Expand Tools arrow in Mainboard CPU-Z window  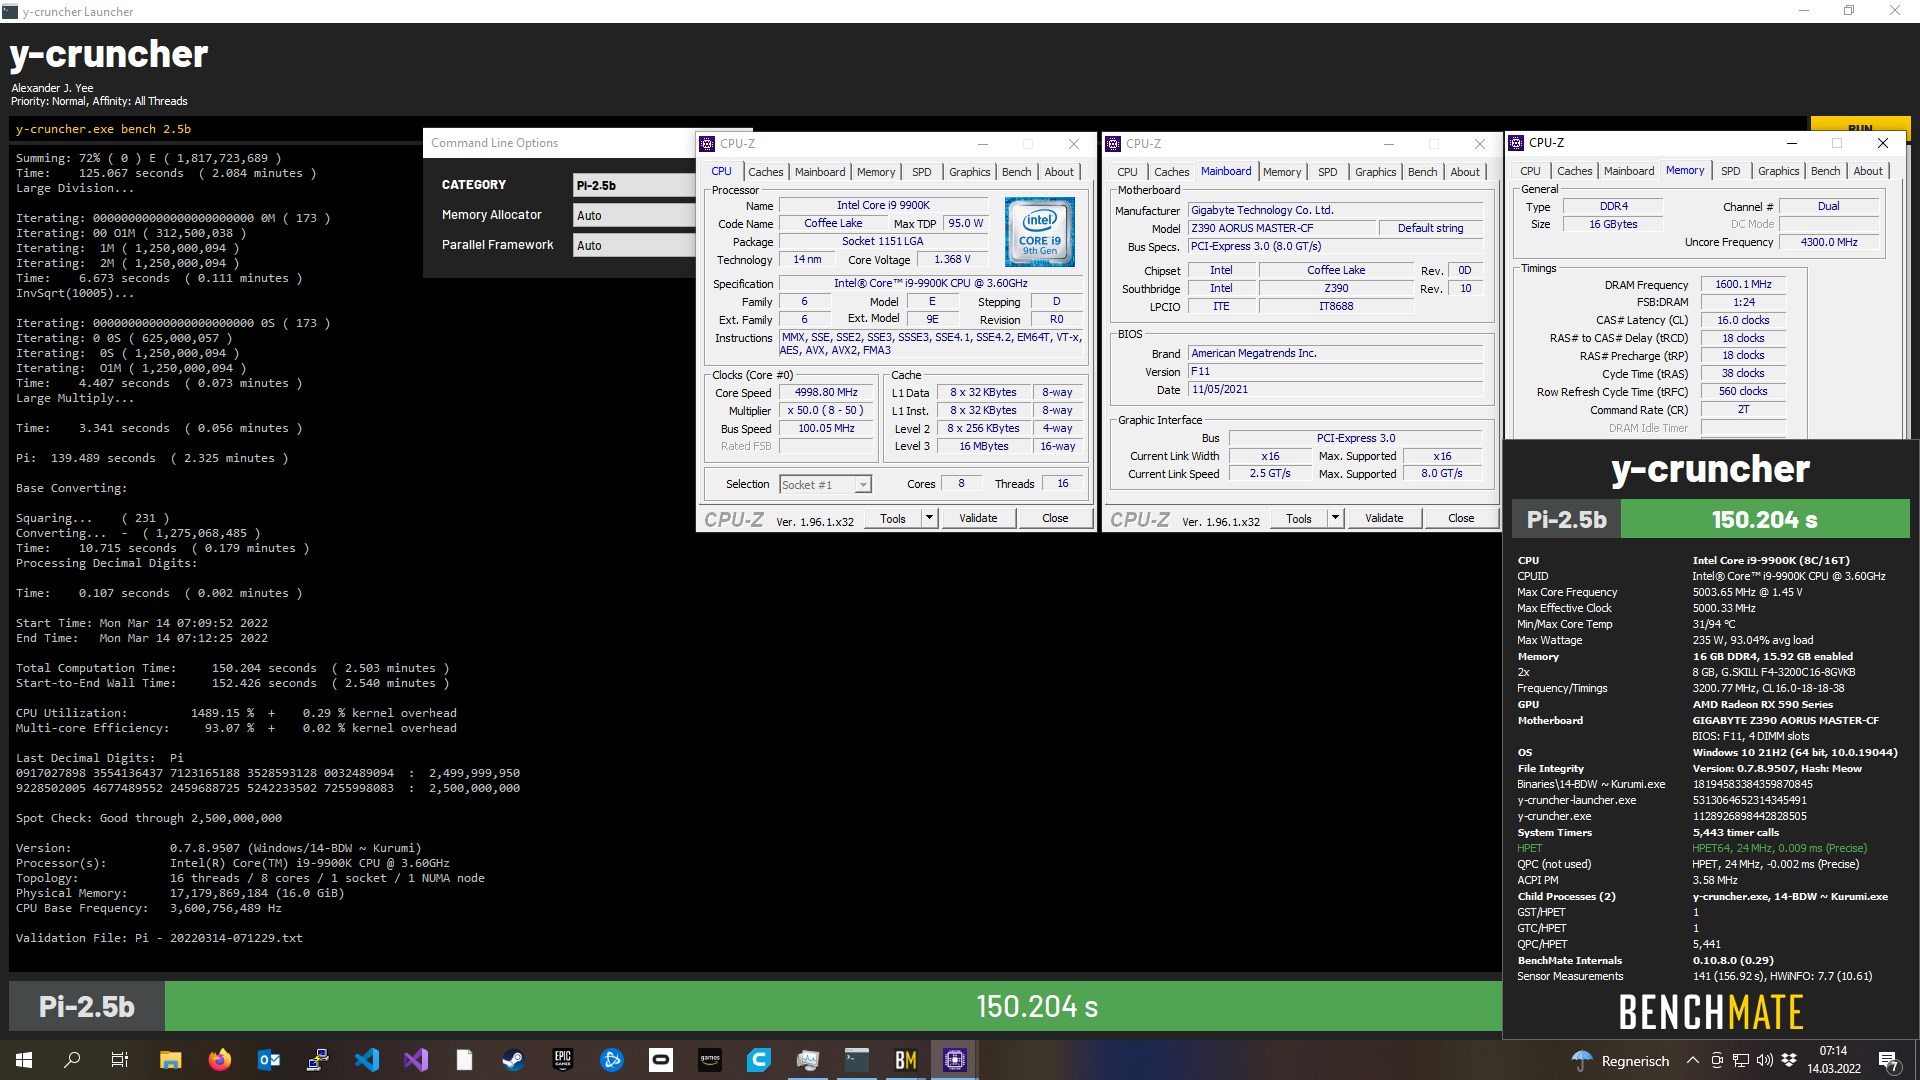coord(1335,518)
